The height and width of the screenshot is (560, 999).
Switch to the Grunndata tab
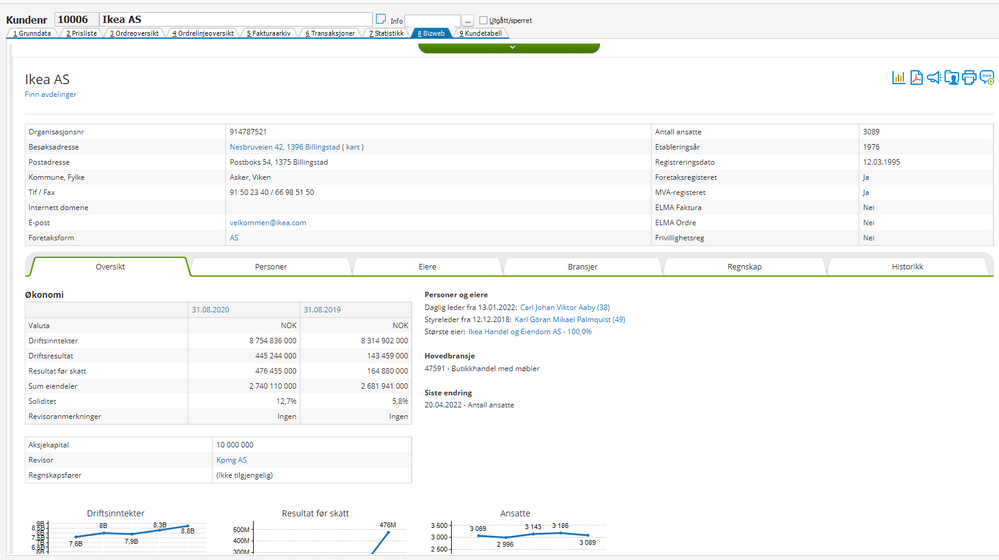[32, 33]
